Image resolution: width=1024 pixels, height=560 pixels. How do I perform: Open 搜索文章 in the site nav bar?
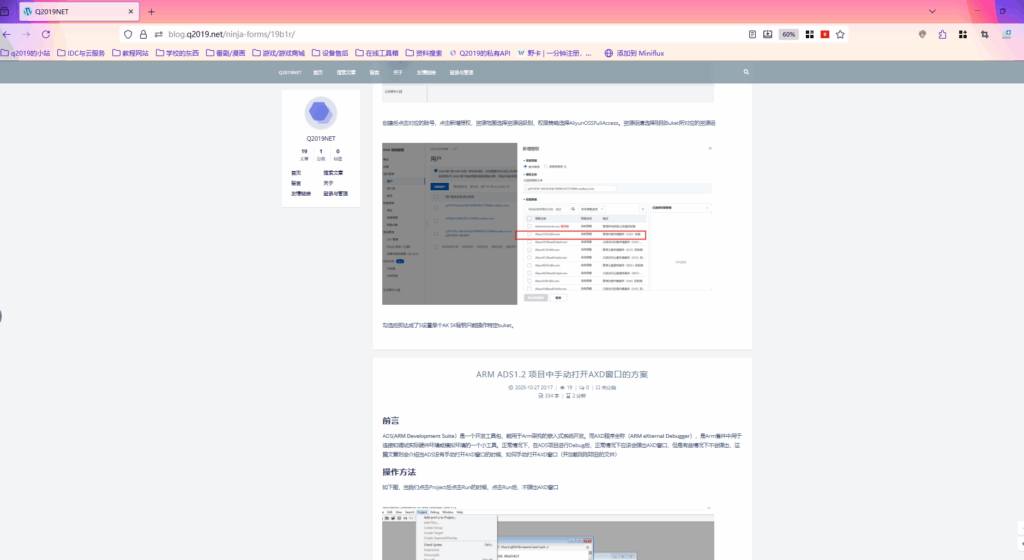[x=346, y=72]
